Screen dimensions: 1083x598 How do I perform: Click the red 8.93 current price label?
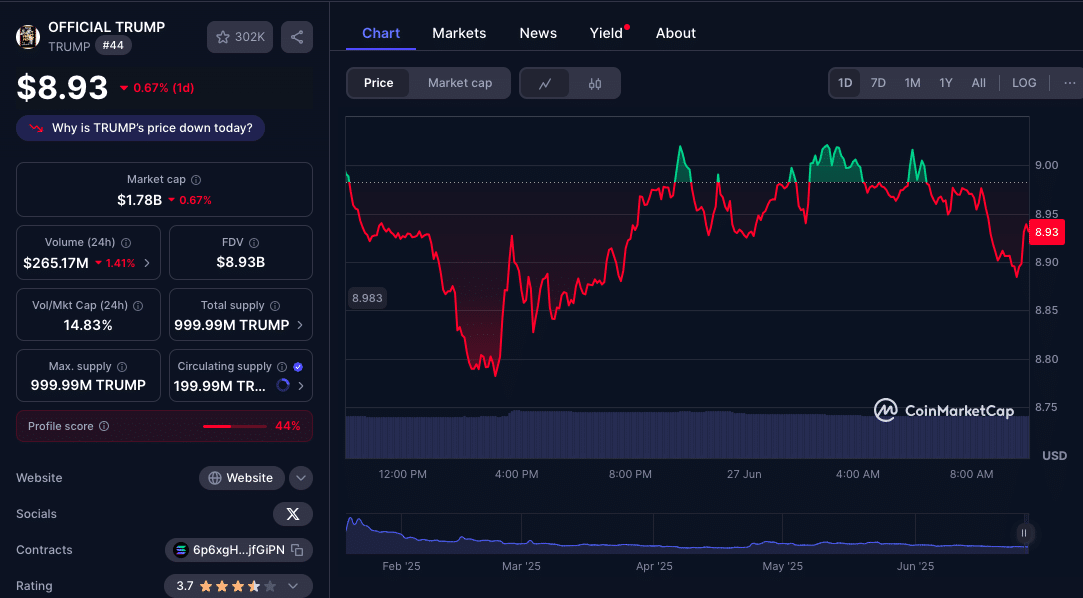point(1046,232)
